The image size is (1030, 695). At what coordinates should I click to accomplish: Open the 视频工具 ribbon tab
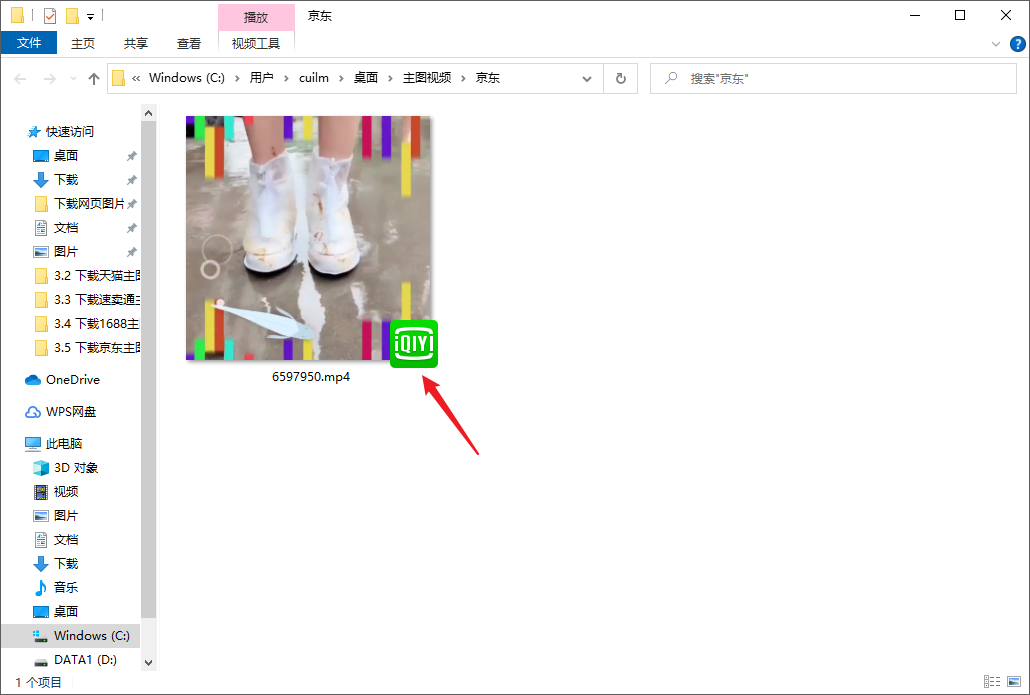pos(256,43)
